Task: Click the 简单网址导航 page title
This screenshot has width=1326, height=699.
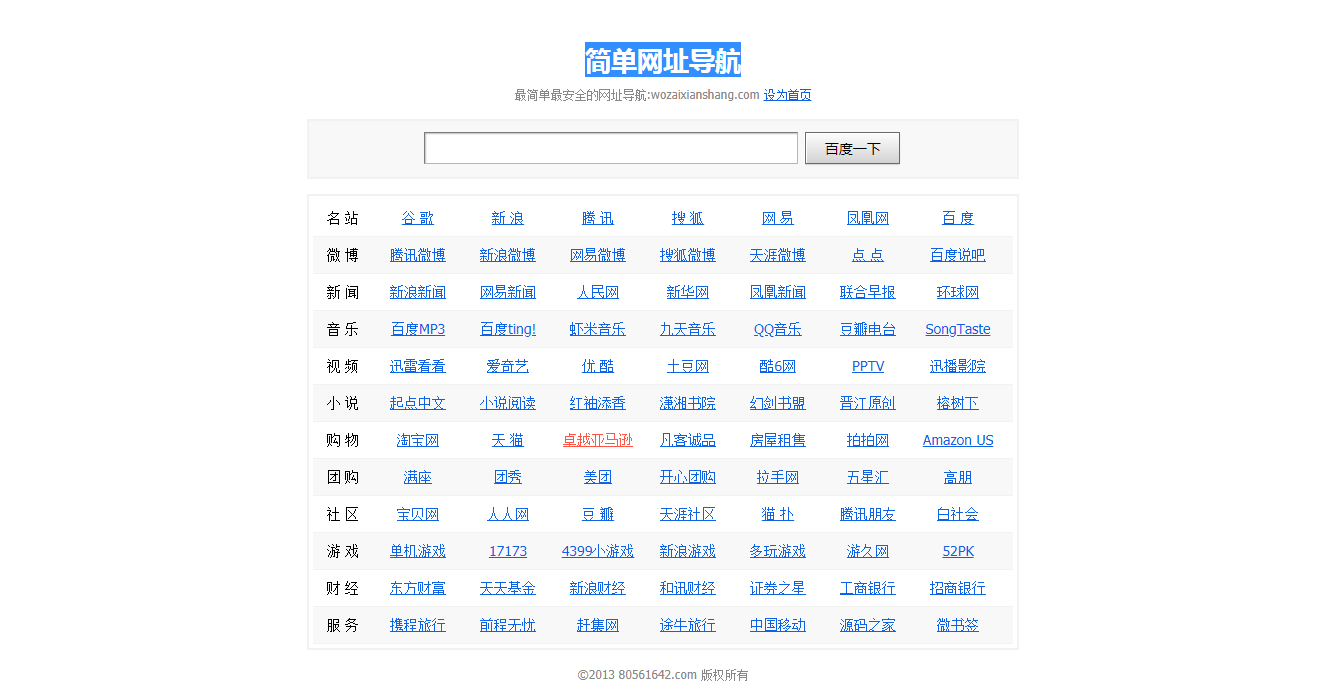Action: (663, 61)
